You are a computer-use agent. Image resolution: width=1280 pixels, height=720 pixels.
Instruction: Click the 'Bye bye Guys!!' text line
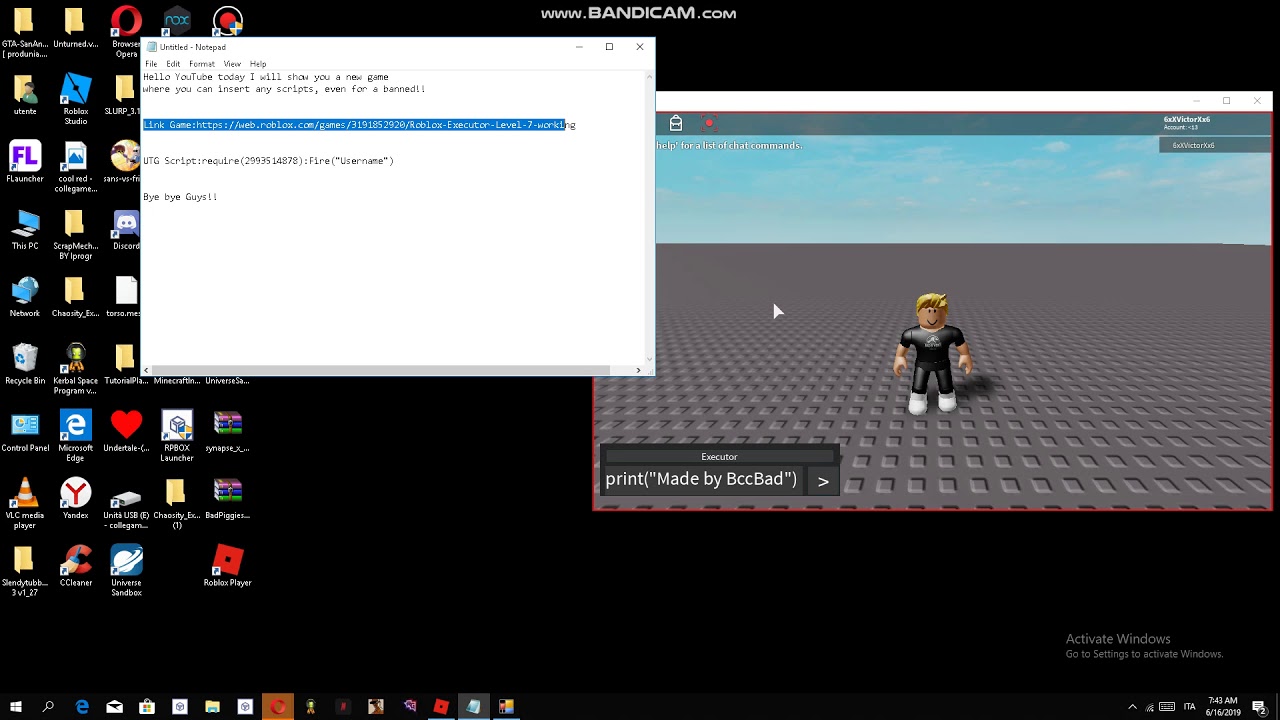click(x=180, y=197)
